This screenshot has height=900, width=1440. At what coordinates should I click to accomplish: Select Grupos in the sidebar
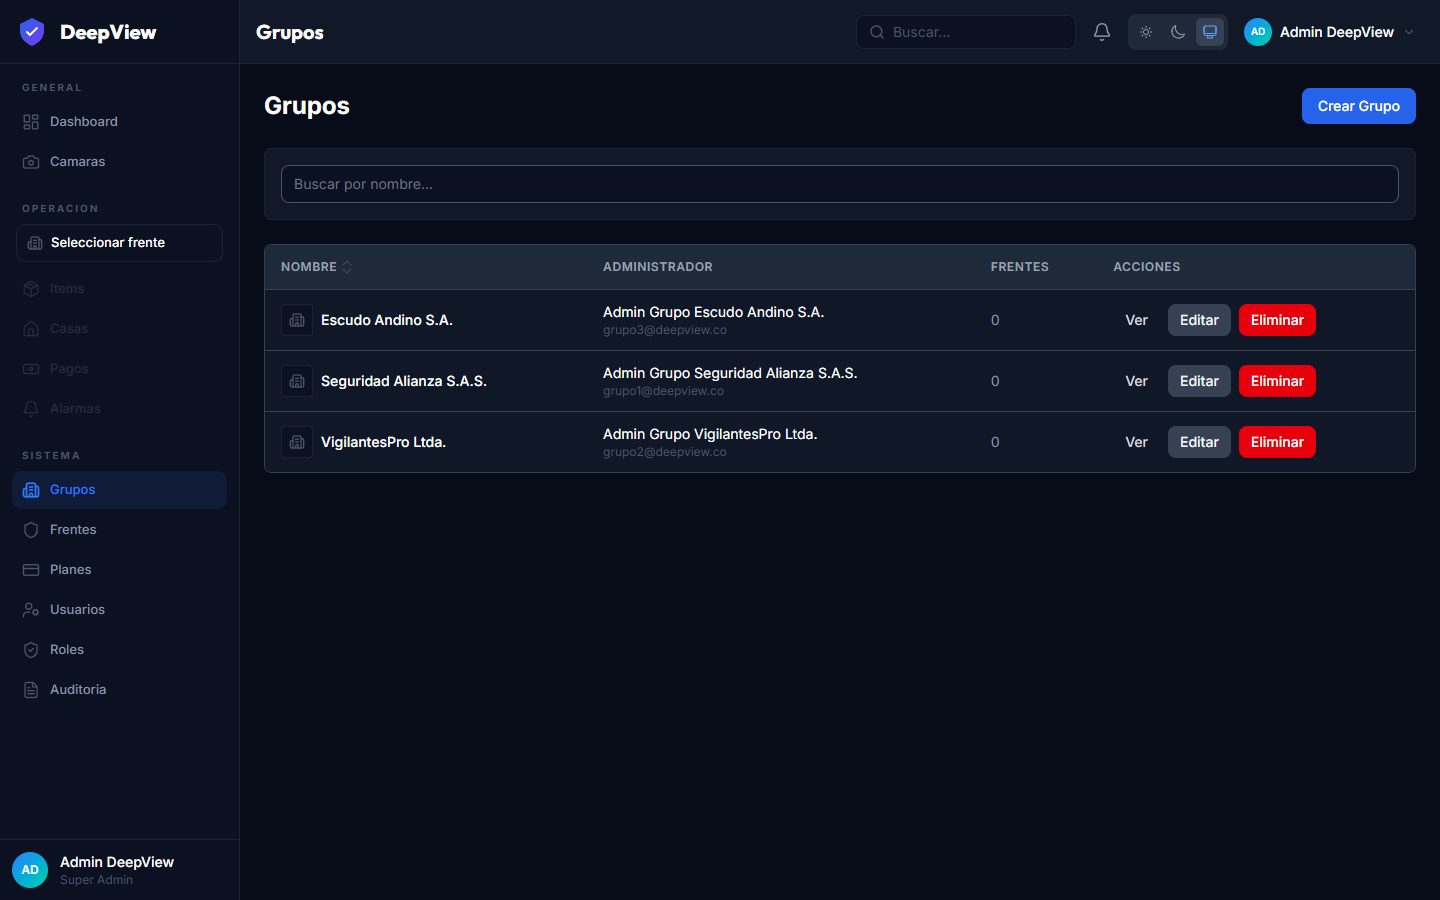pyautogui.click(x=119, y=490)
